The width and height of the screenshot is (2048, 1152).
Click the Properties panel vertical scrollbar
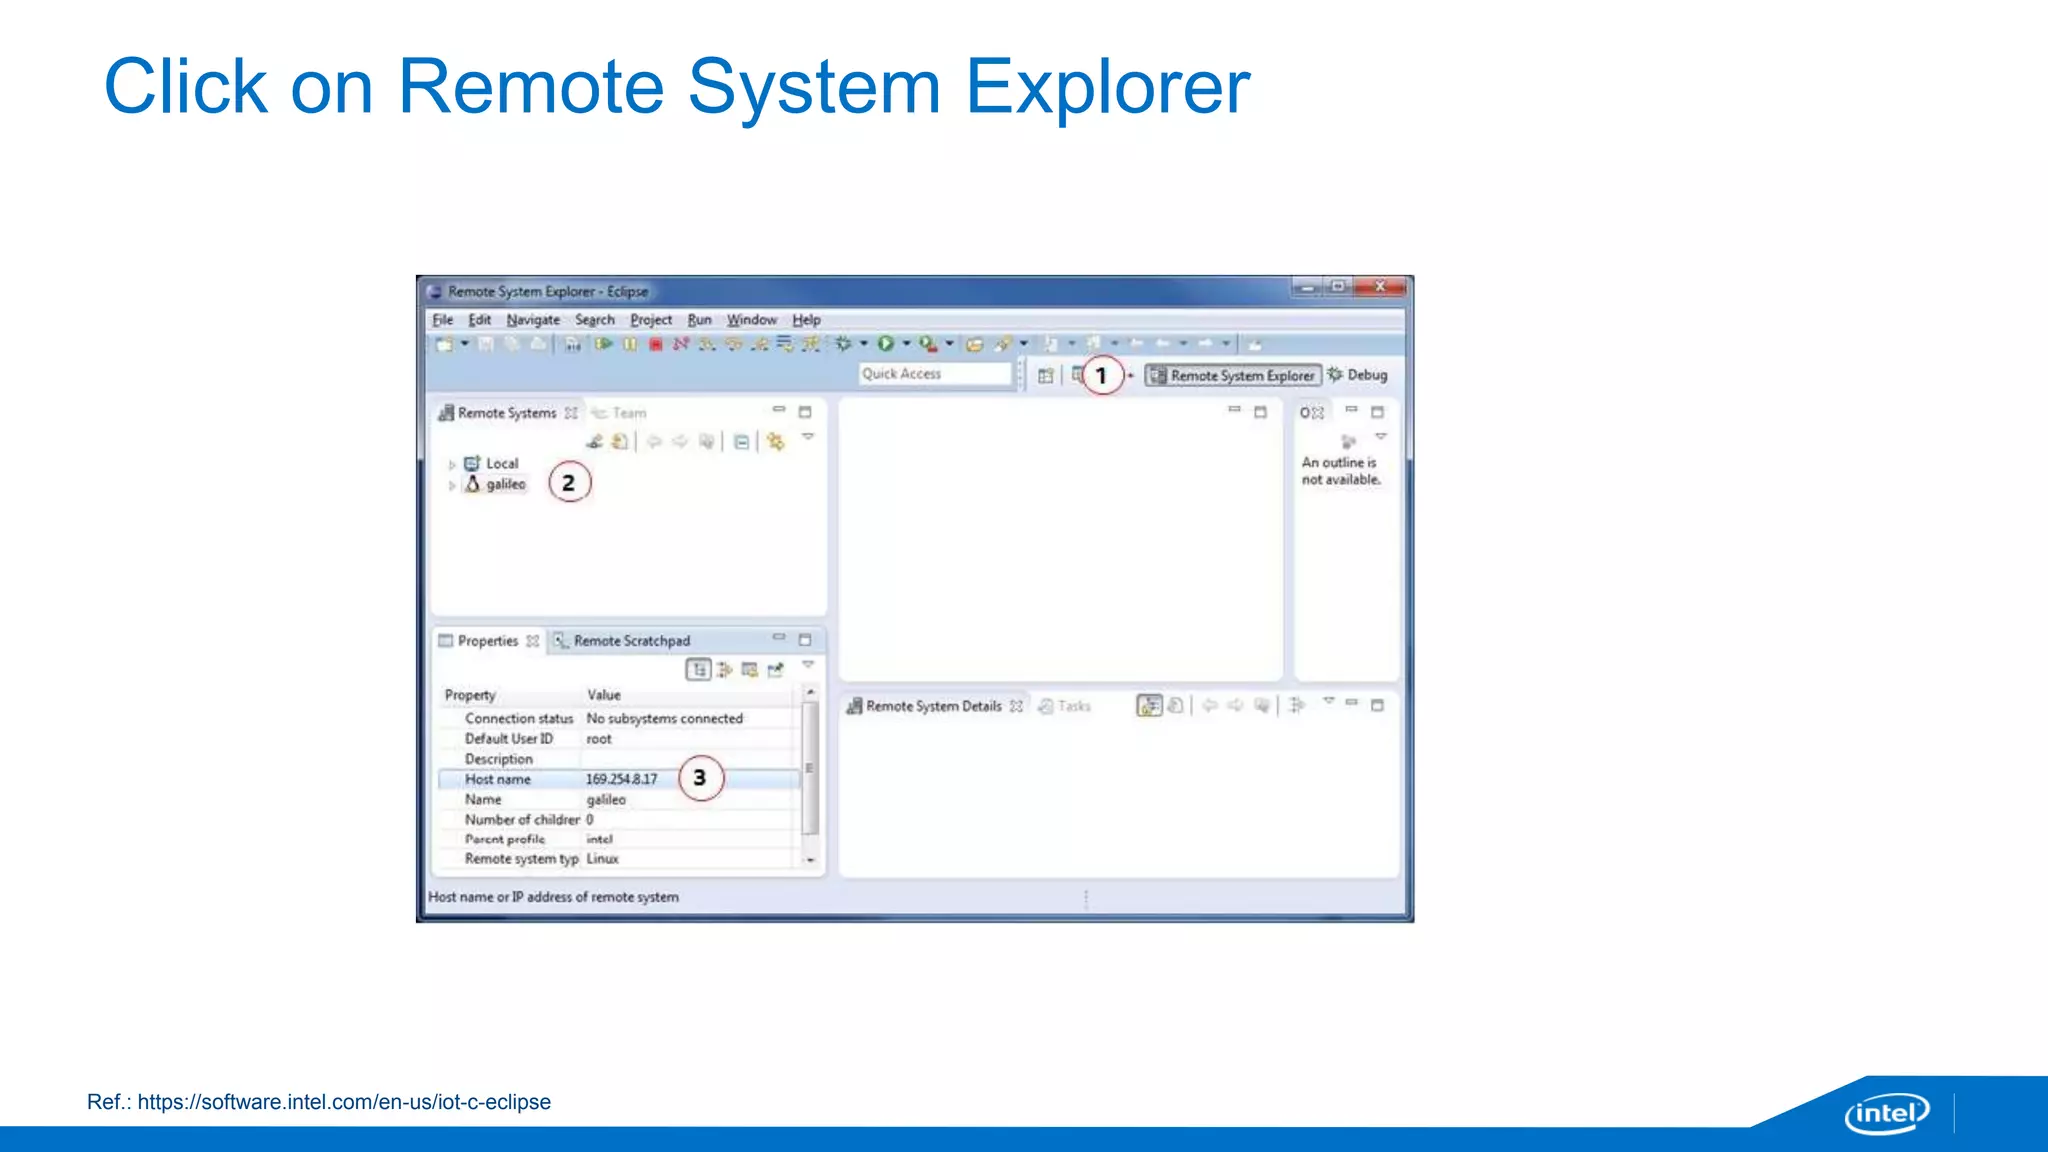(x=810, y=770)
